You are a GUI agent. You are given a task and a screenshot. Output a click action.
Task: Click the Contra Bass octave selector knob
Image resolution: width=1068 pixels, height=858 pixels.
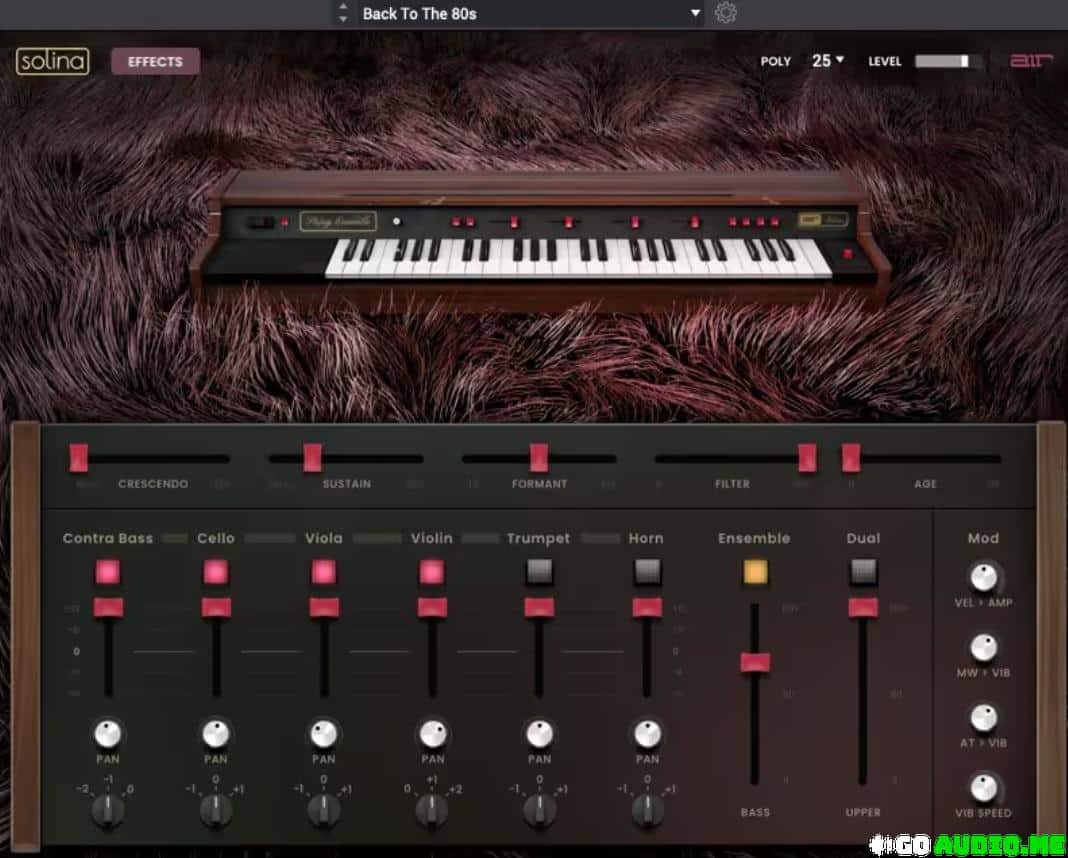[108, 810]
